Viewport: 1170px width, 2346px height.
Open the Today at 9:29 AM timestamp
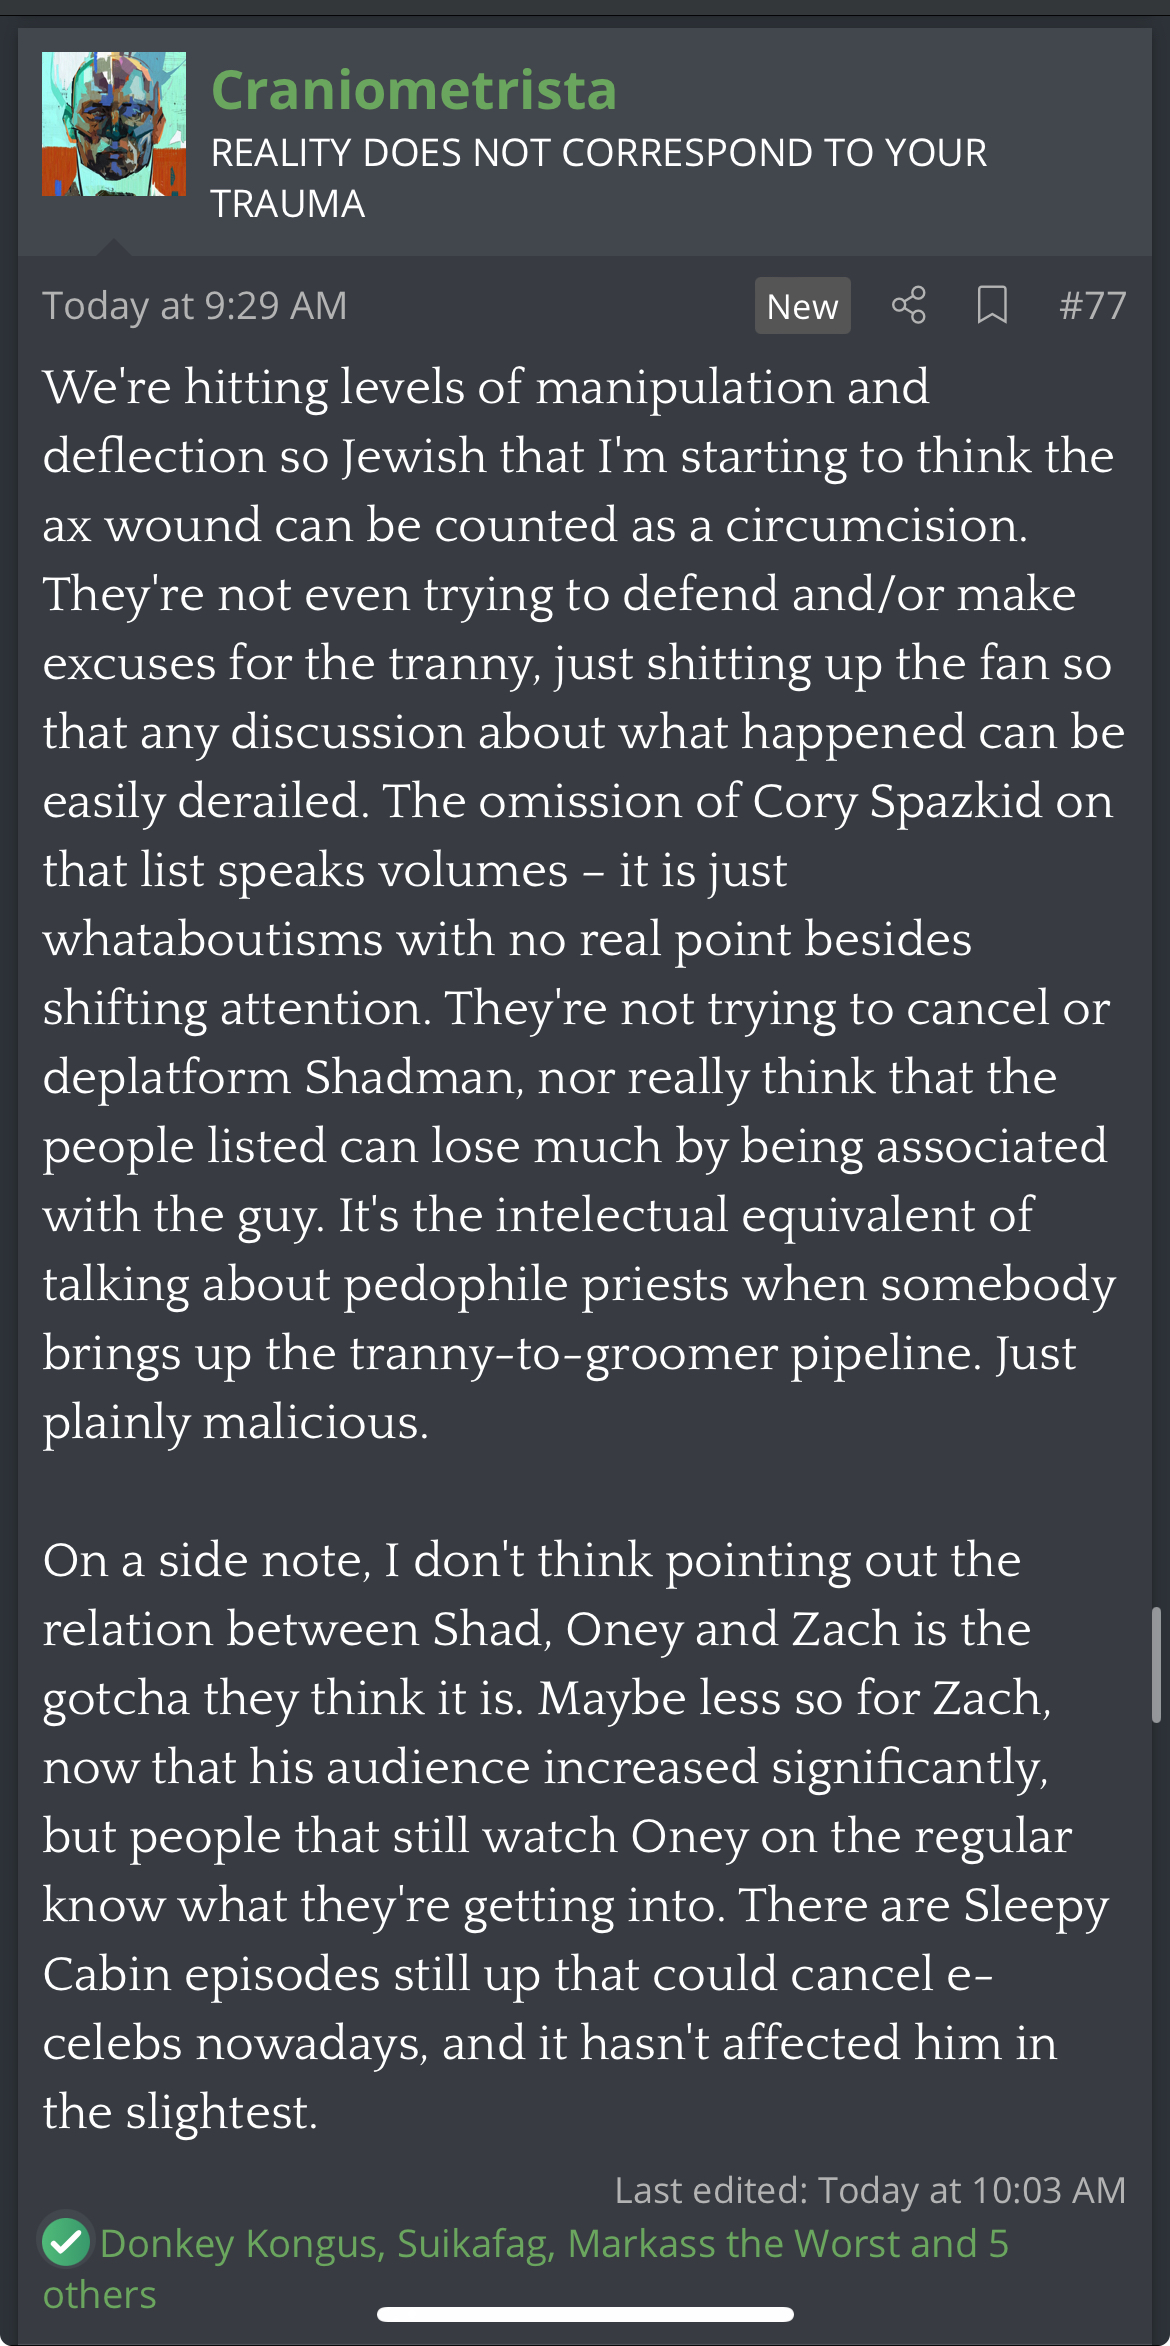click(195, 305)
